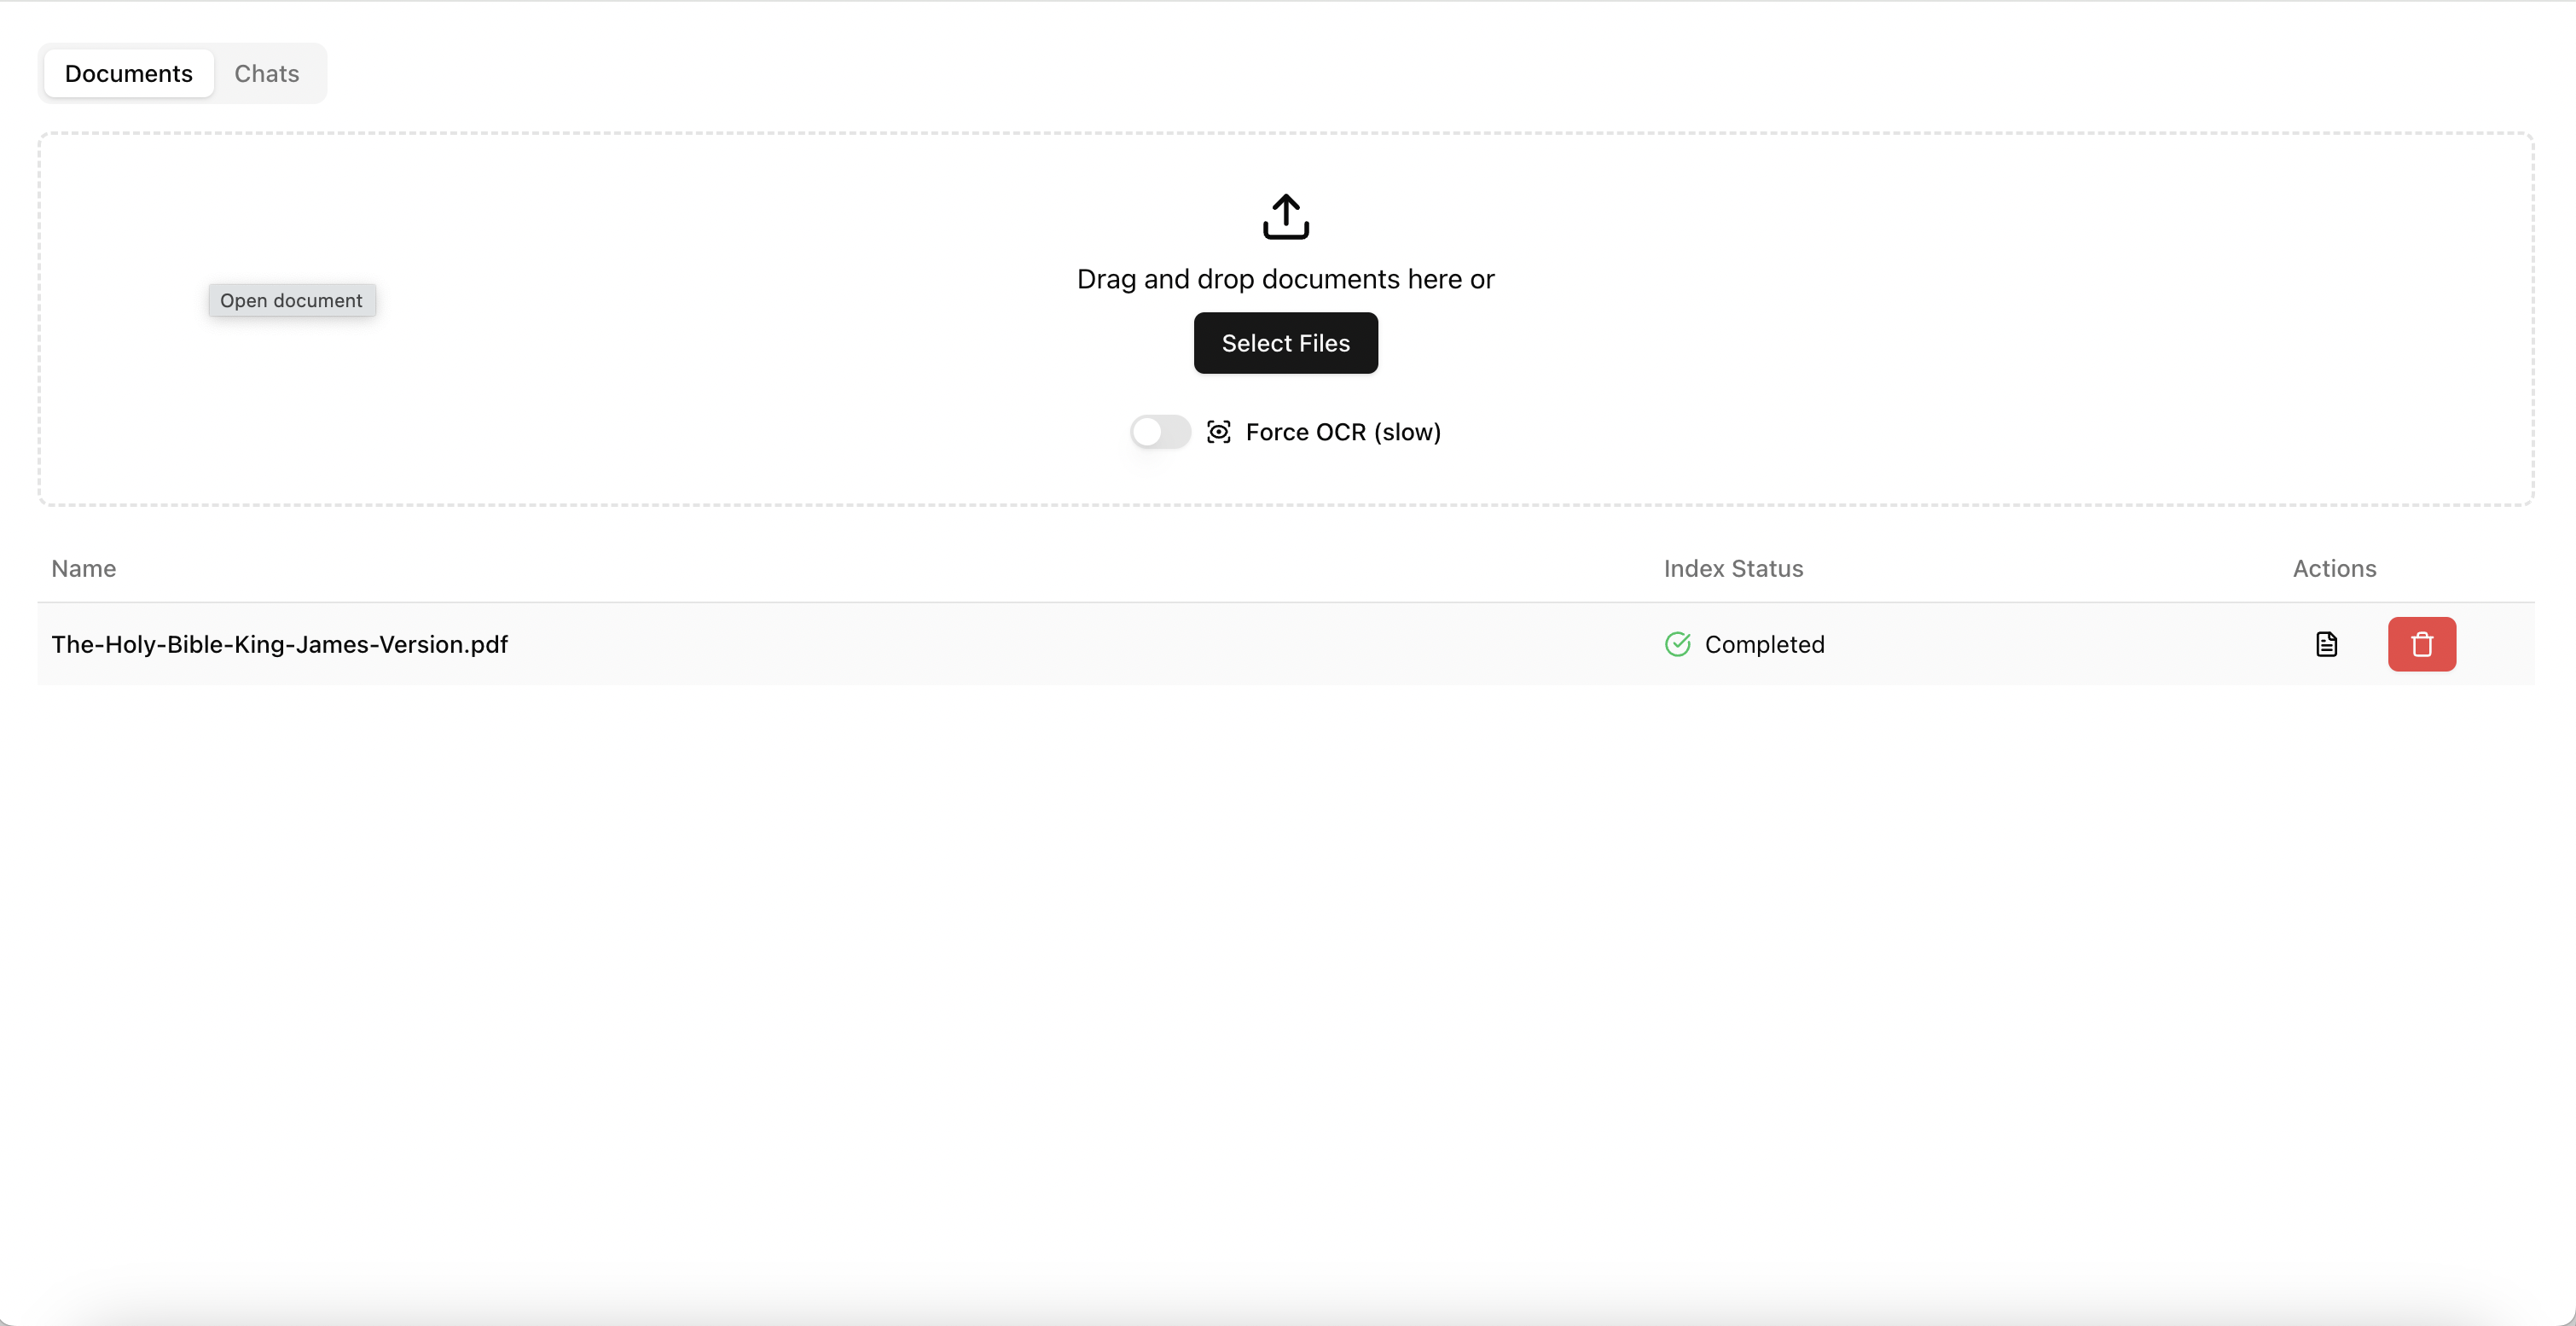This screenshot has width=2576, height=1326.
Task: Click the Open document tooltip
Action: pos(291,300)
